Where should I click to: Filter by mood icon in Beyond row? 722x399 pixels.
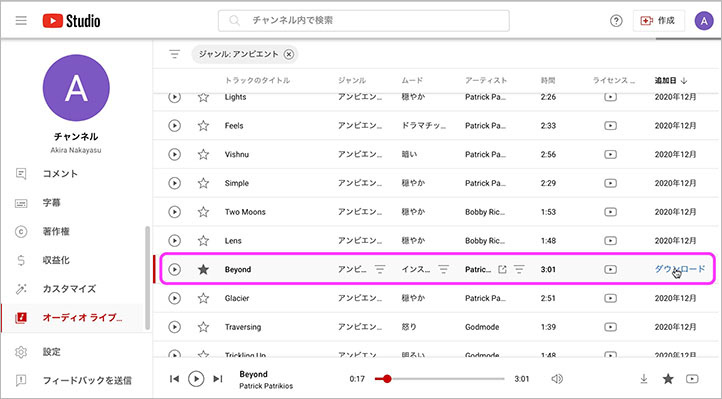[443, 269]
